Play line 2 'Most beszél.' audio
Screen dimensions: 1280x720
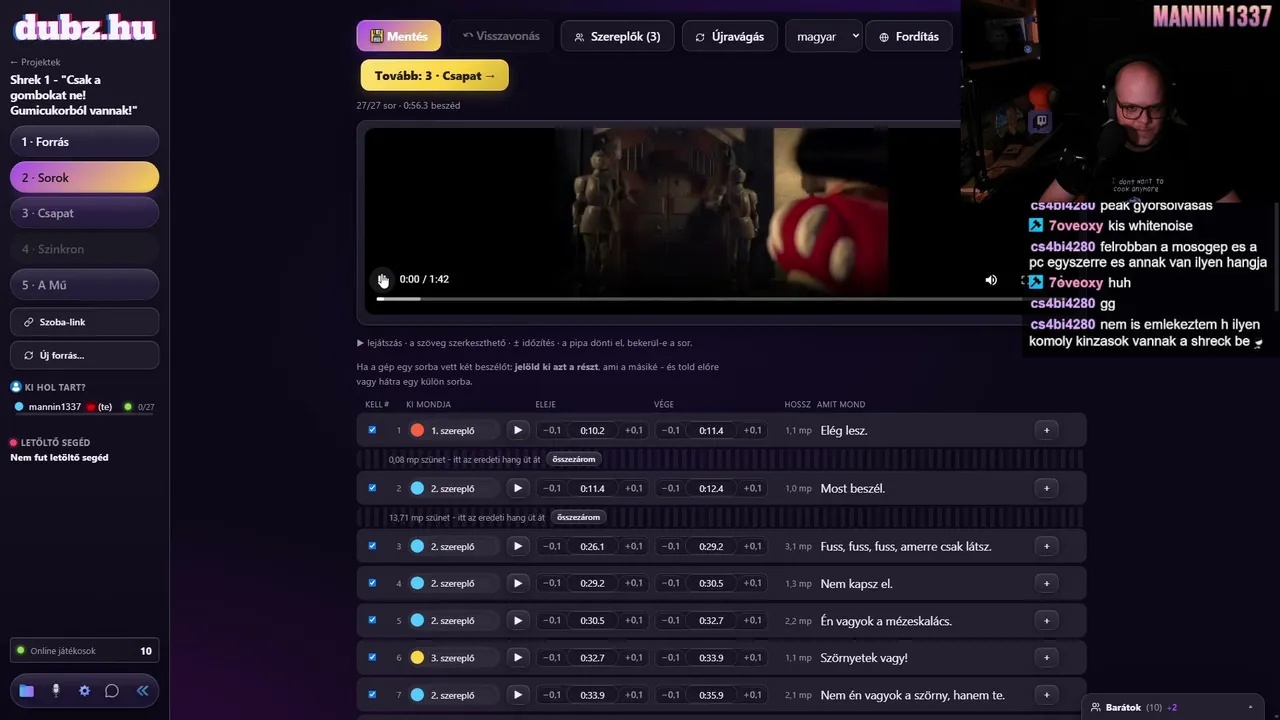click(x=517, y=488)
